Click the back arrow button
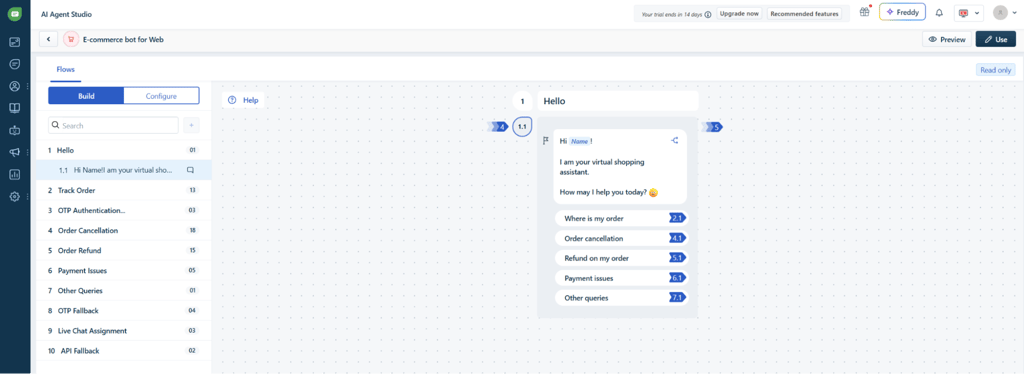1024x374 pixels. click(x=48, y=39)
